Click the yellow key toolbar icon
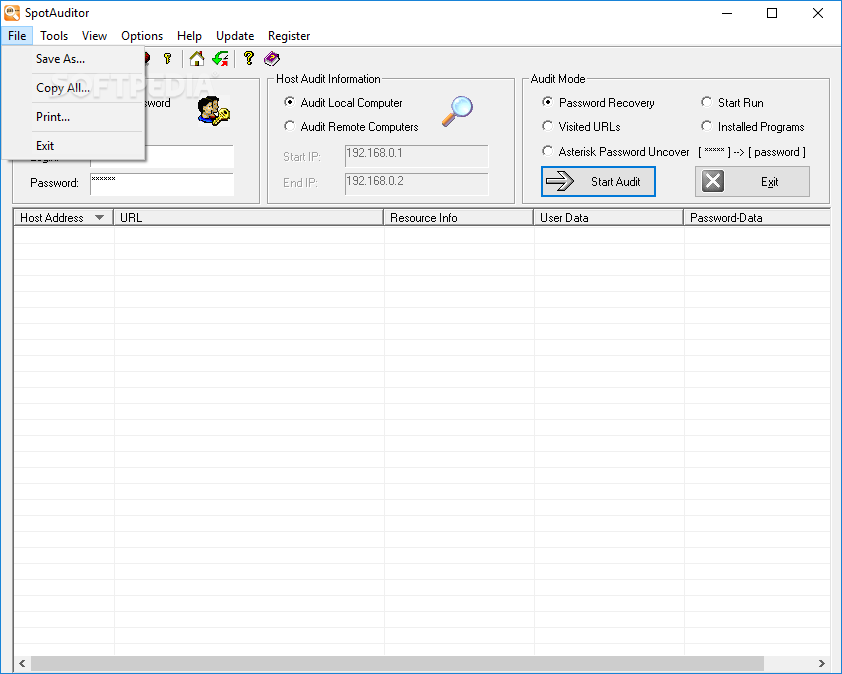Viewport: 842px width, 674px height. tap(168, 59)
